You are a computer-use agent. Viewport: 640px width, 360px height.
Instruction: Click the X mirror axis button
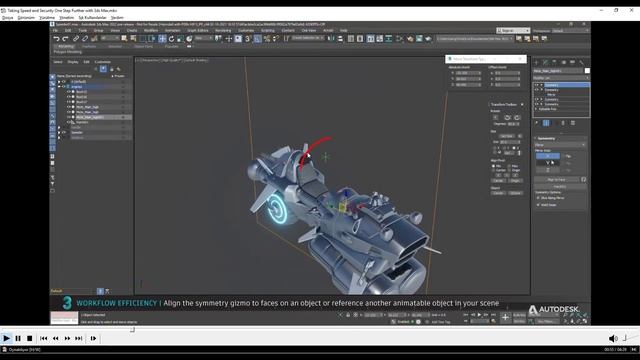tap(548, 156)
